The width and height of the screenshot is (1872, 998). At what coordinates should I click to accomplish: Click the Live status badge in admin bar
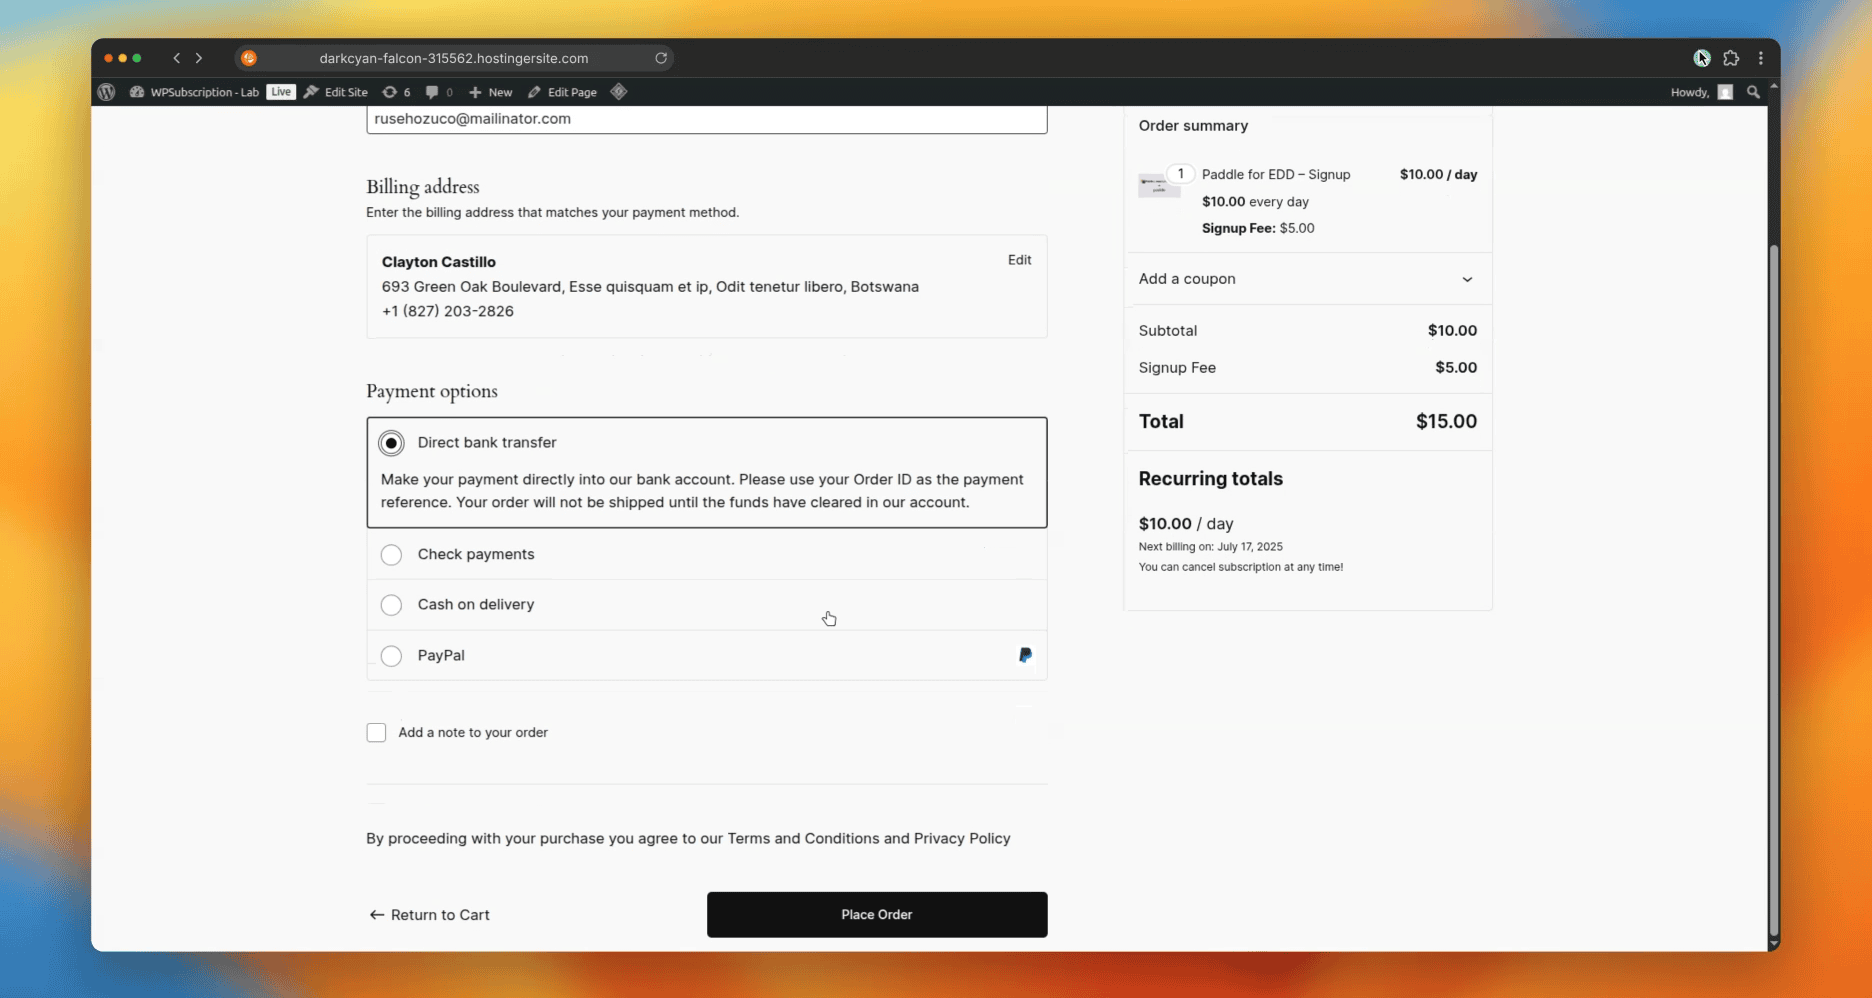(x=281, y=92)
